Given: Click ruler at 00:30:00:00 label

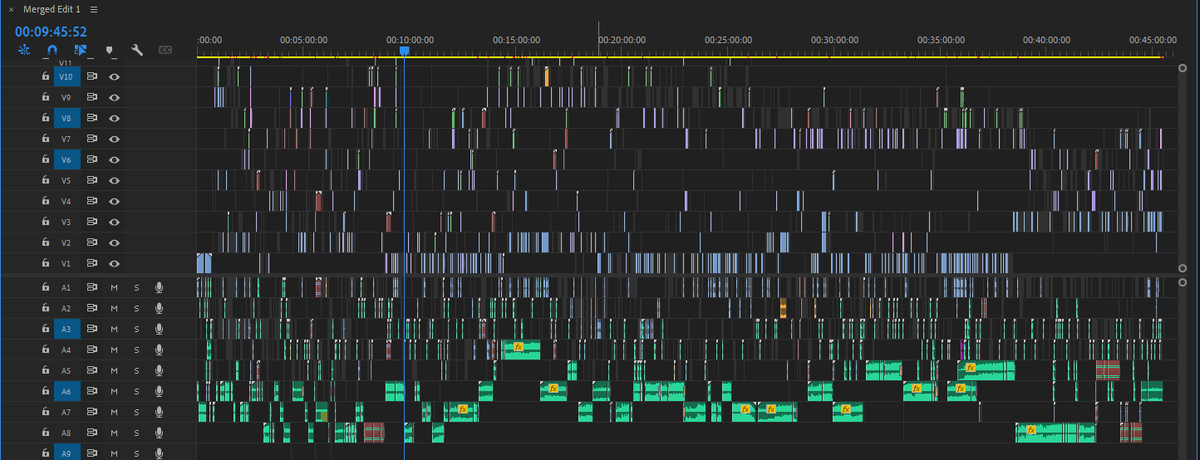Looking at the screenshot, I should [x=836, y=39].
